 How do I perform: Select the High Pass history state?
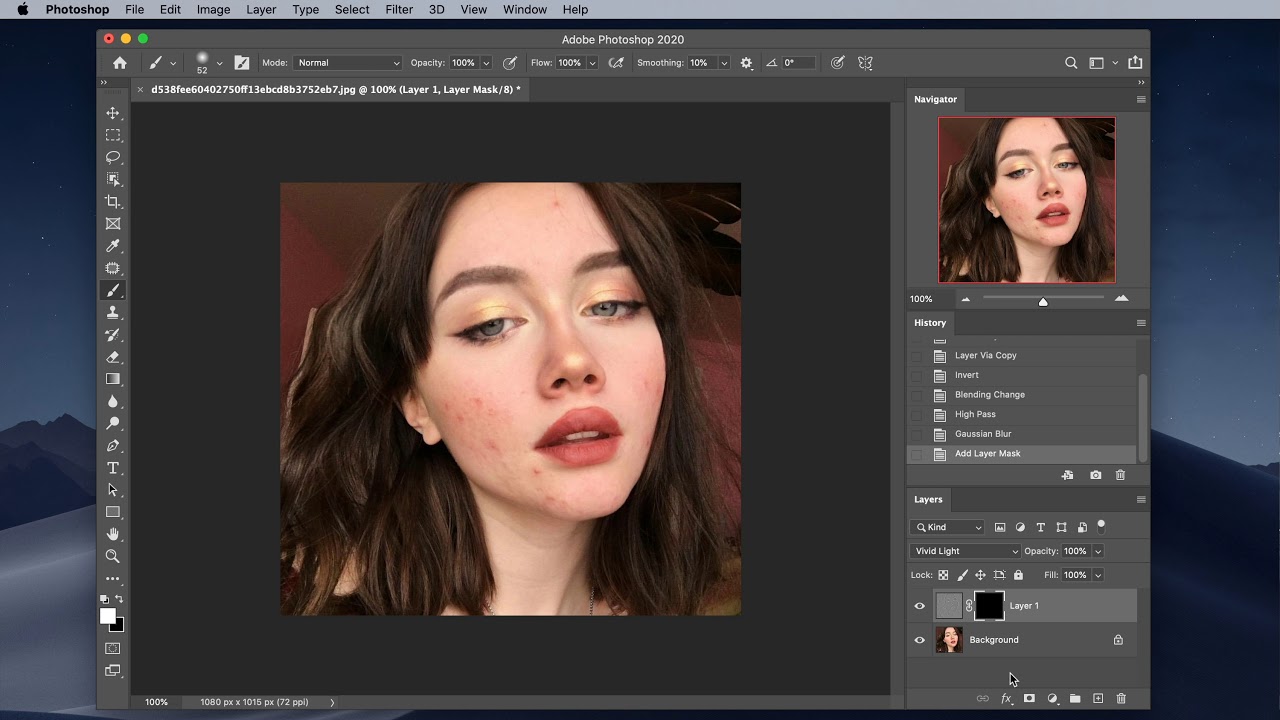[975, 414]
